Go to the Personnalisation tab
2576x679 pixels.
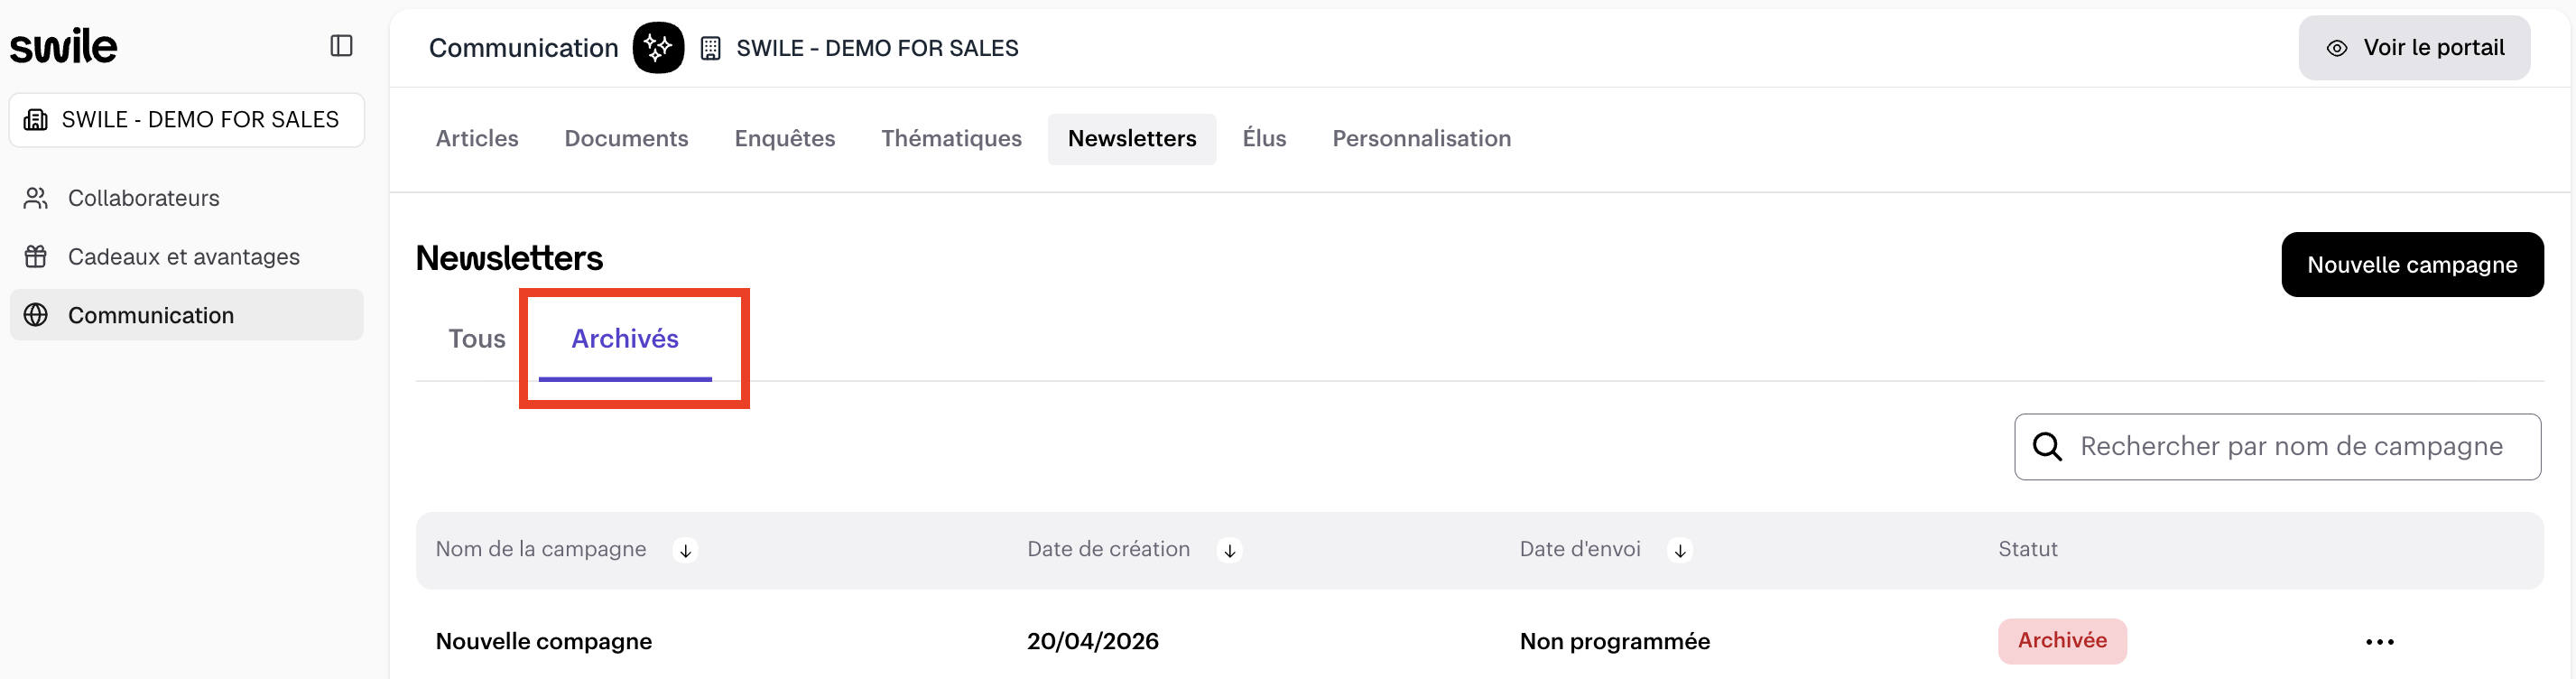tap(1421, 139)
